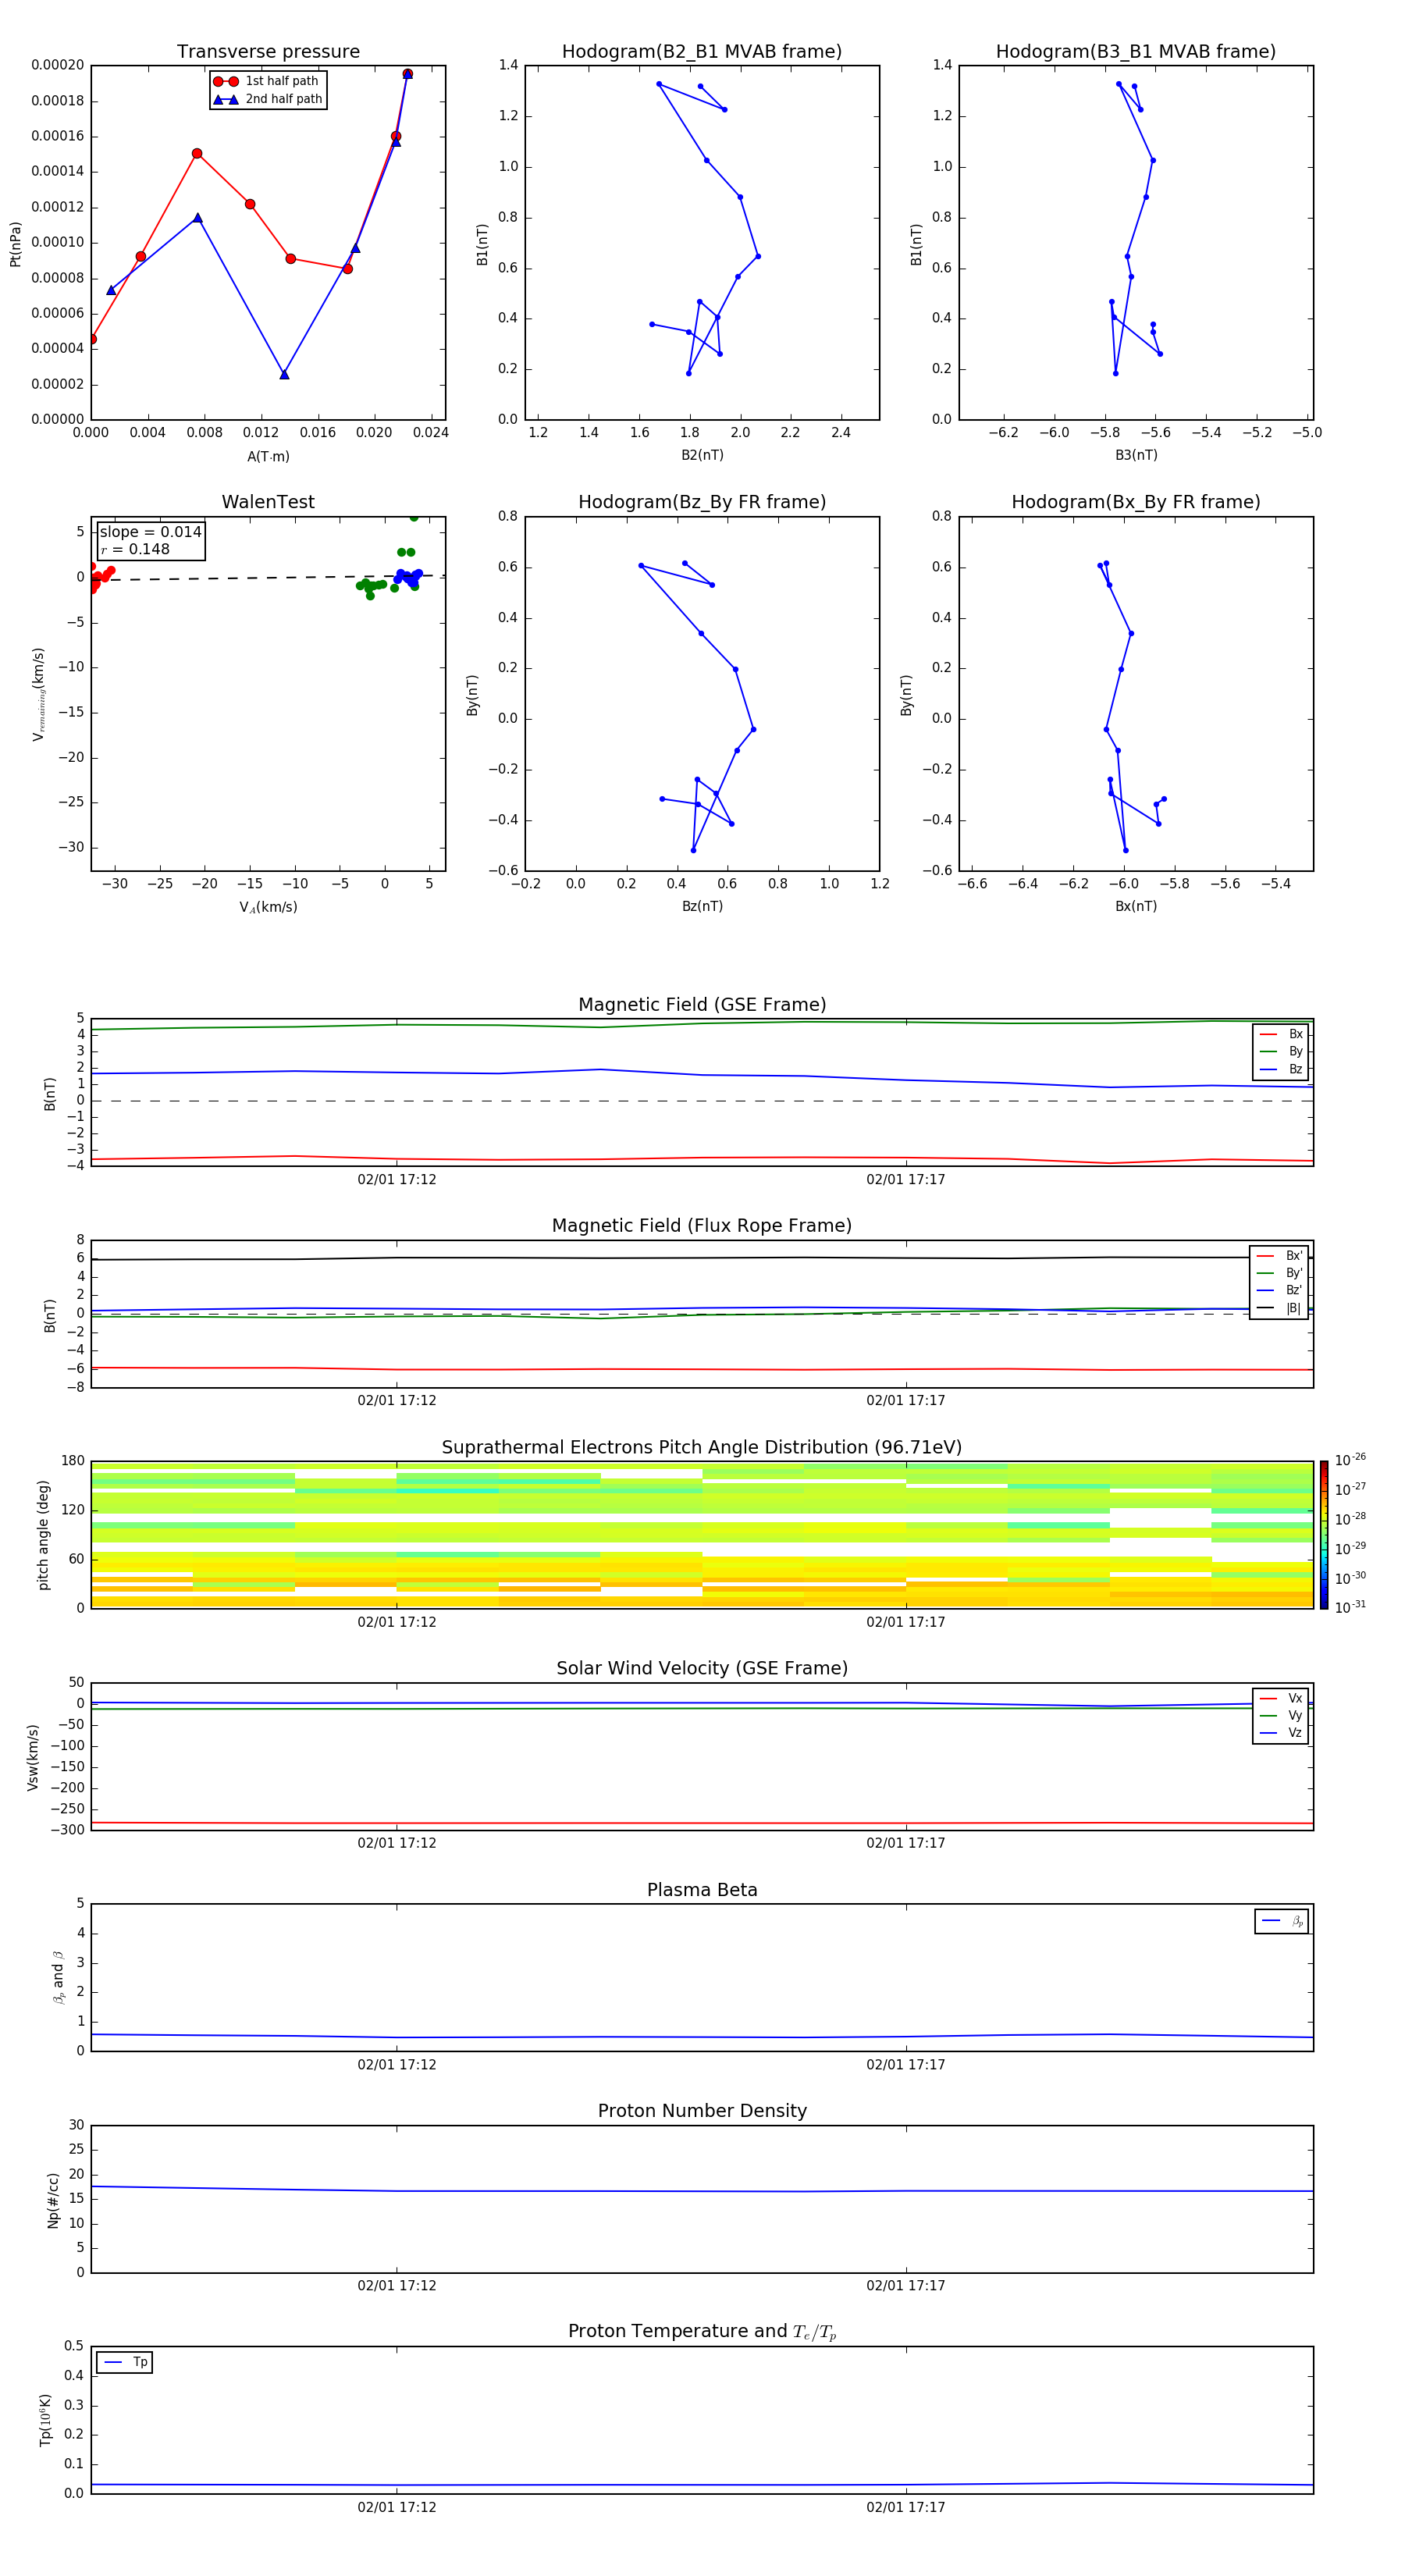
Task: Click the 'Np(#/cc)' axis label
Action: click(53, 2200)
